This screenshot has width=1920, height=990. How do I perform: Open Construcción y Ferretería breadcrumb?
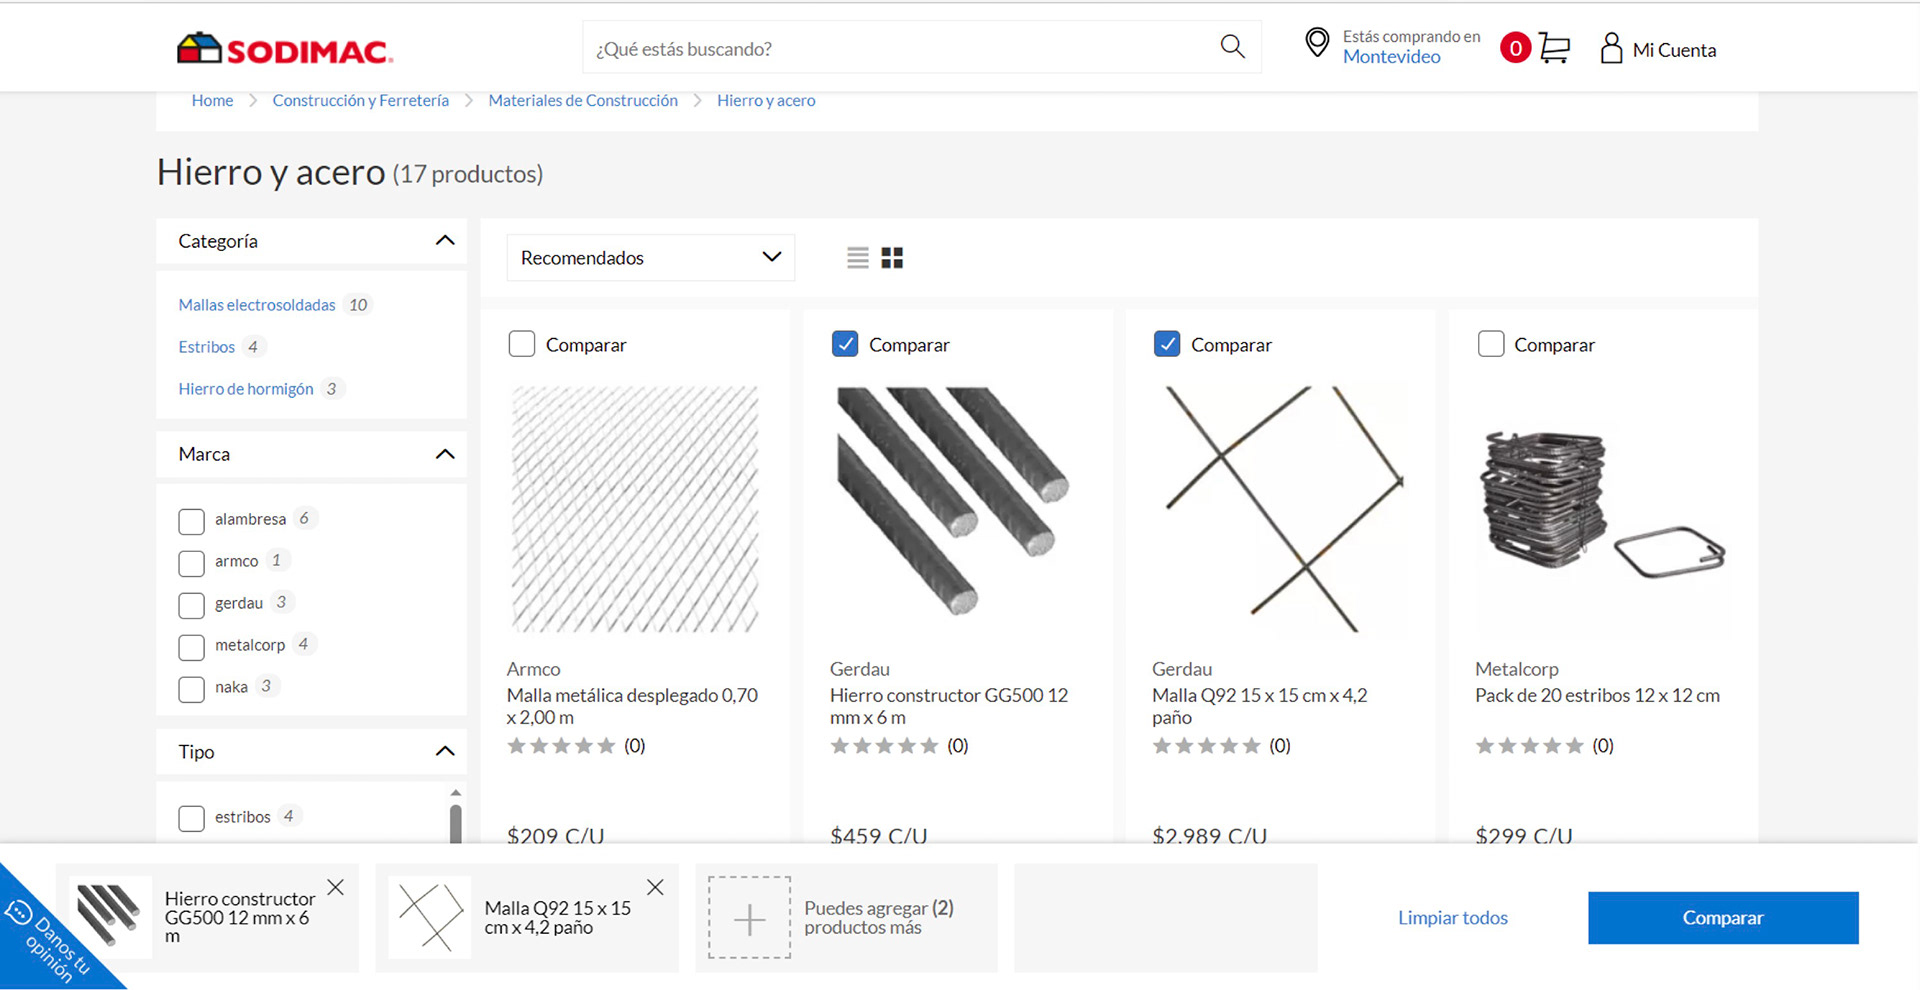(360, 100)
